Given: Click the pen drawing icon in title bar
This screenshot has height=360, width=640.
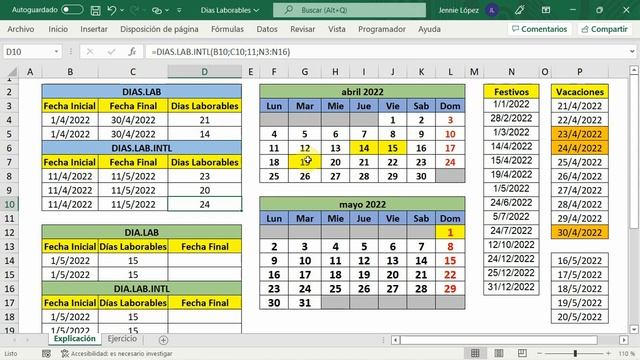Looking at the screenshot, I should click(x=520, y=10).
